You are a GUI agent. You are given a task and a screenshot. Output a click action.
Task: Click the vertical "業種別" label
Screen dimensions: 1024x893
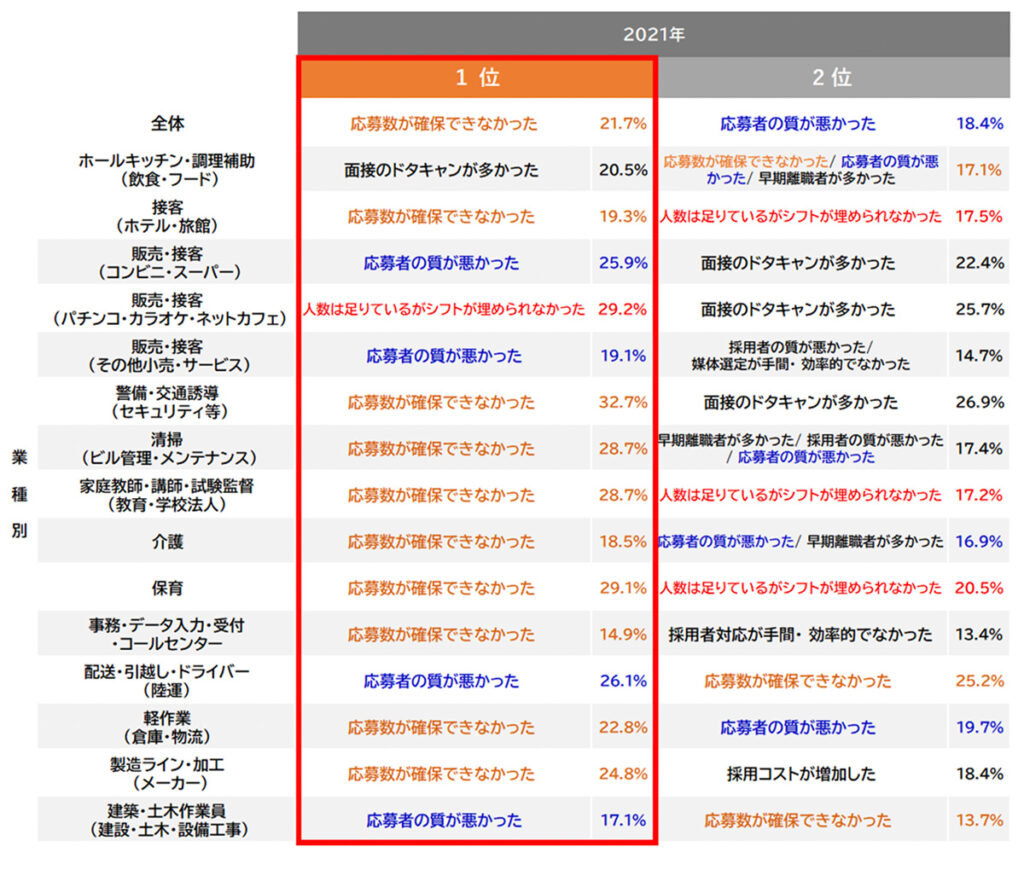[19, 494]
